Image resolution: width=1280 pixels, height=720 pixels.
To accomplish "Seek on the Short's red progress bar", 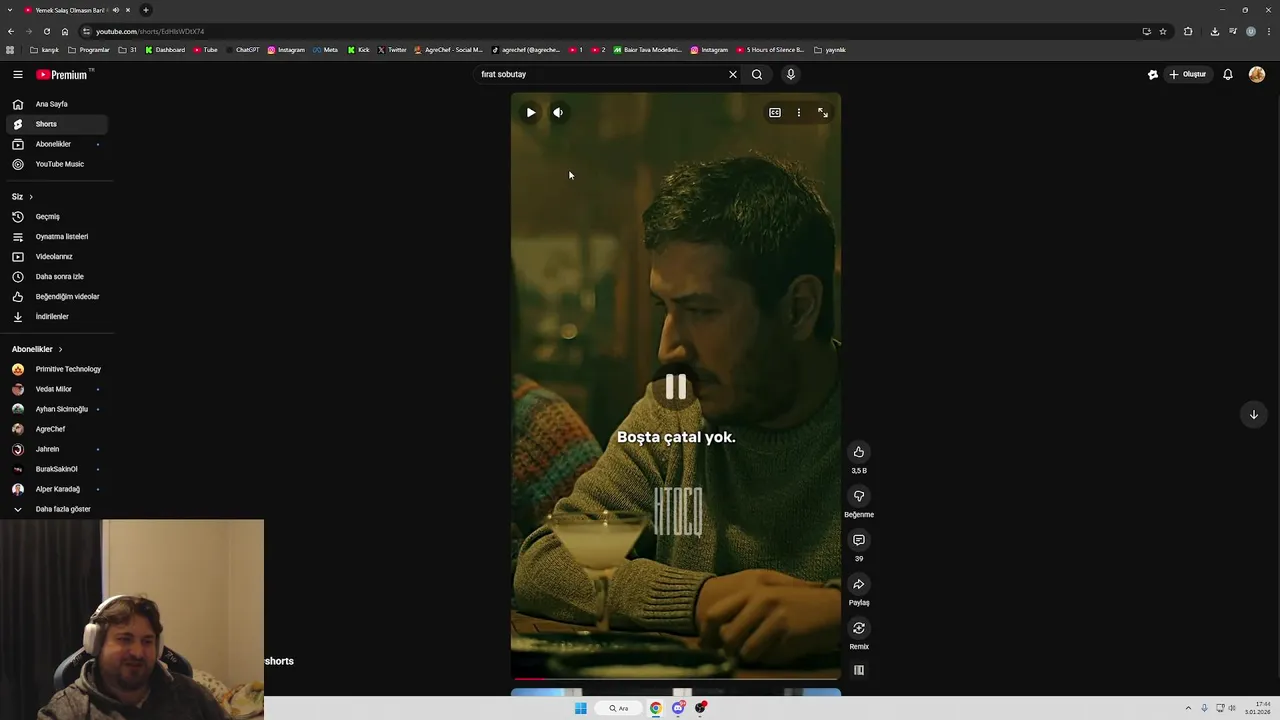I will (676, 678).
